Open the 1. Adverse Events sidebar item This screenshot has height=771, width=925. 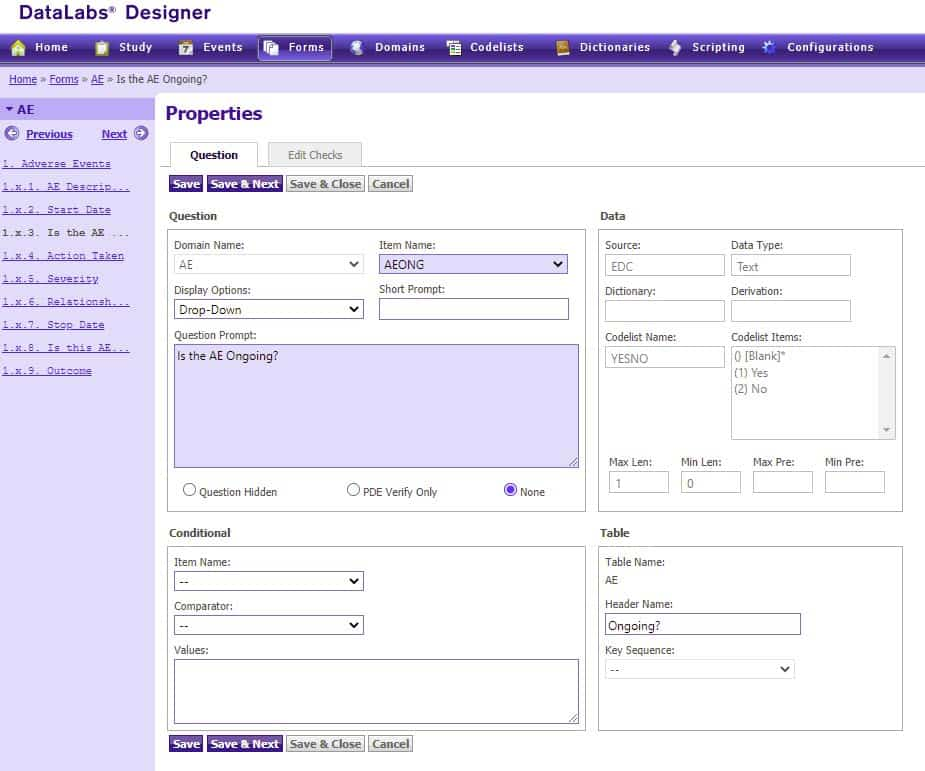[x=57, y=163]
